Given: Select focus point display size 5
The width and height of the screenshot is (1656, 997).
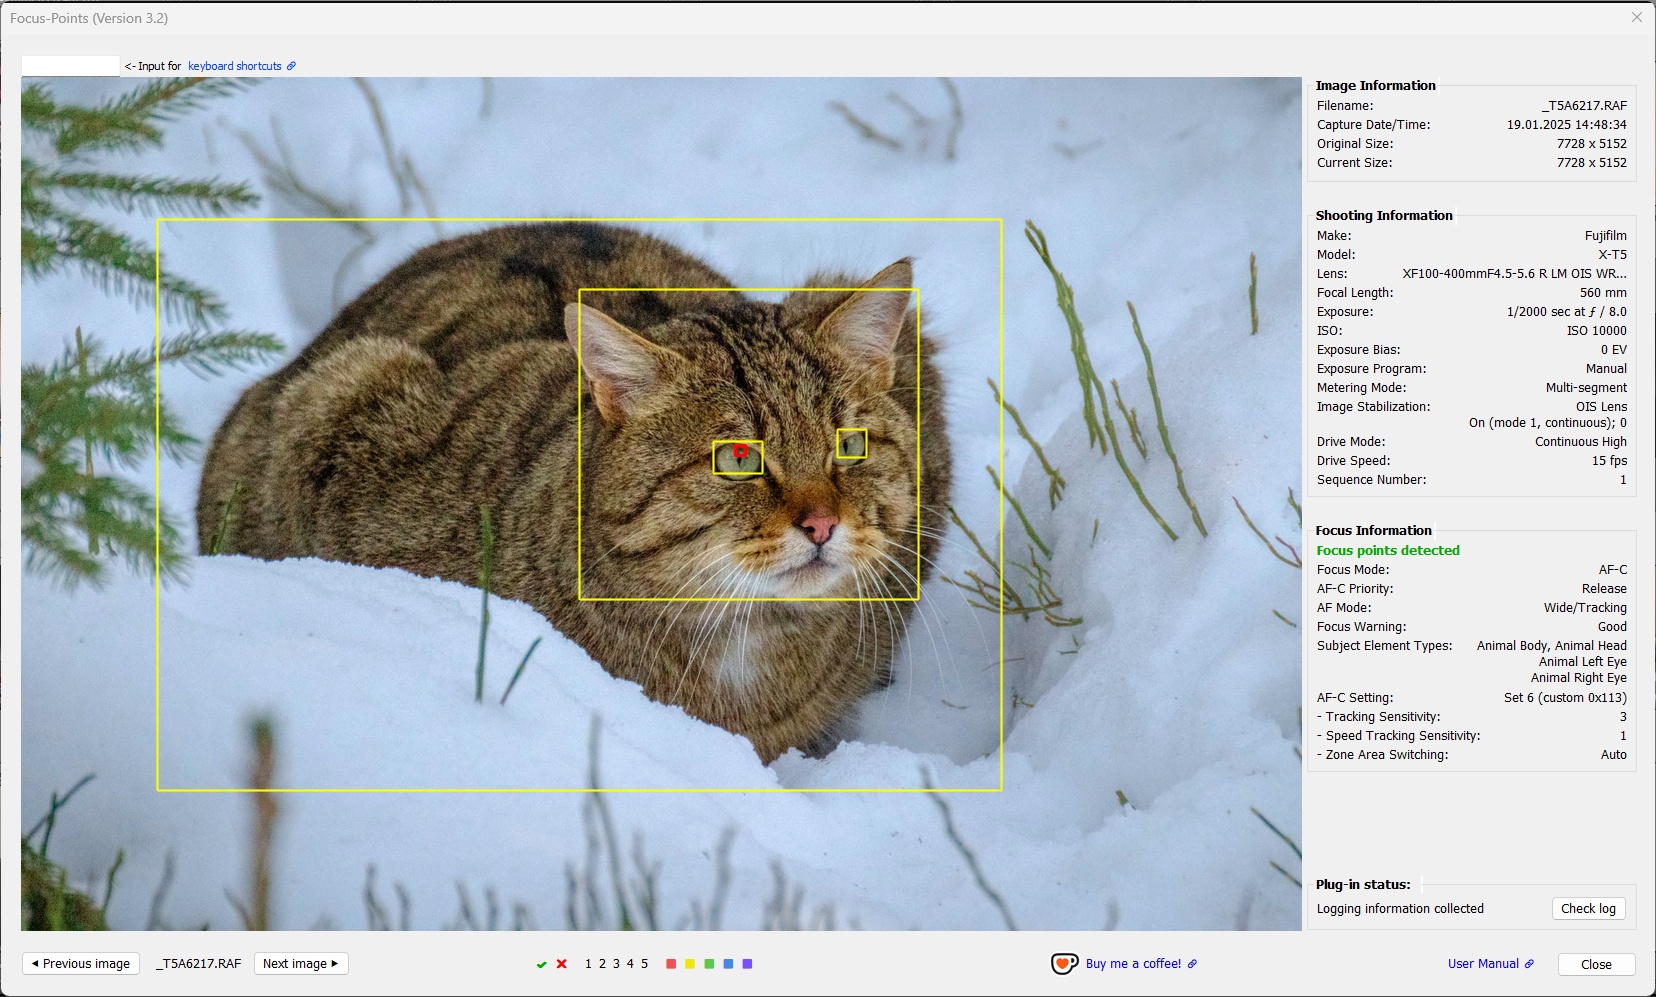Looking at the screenshot, I should [x=645, y=964].
